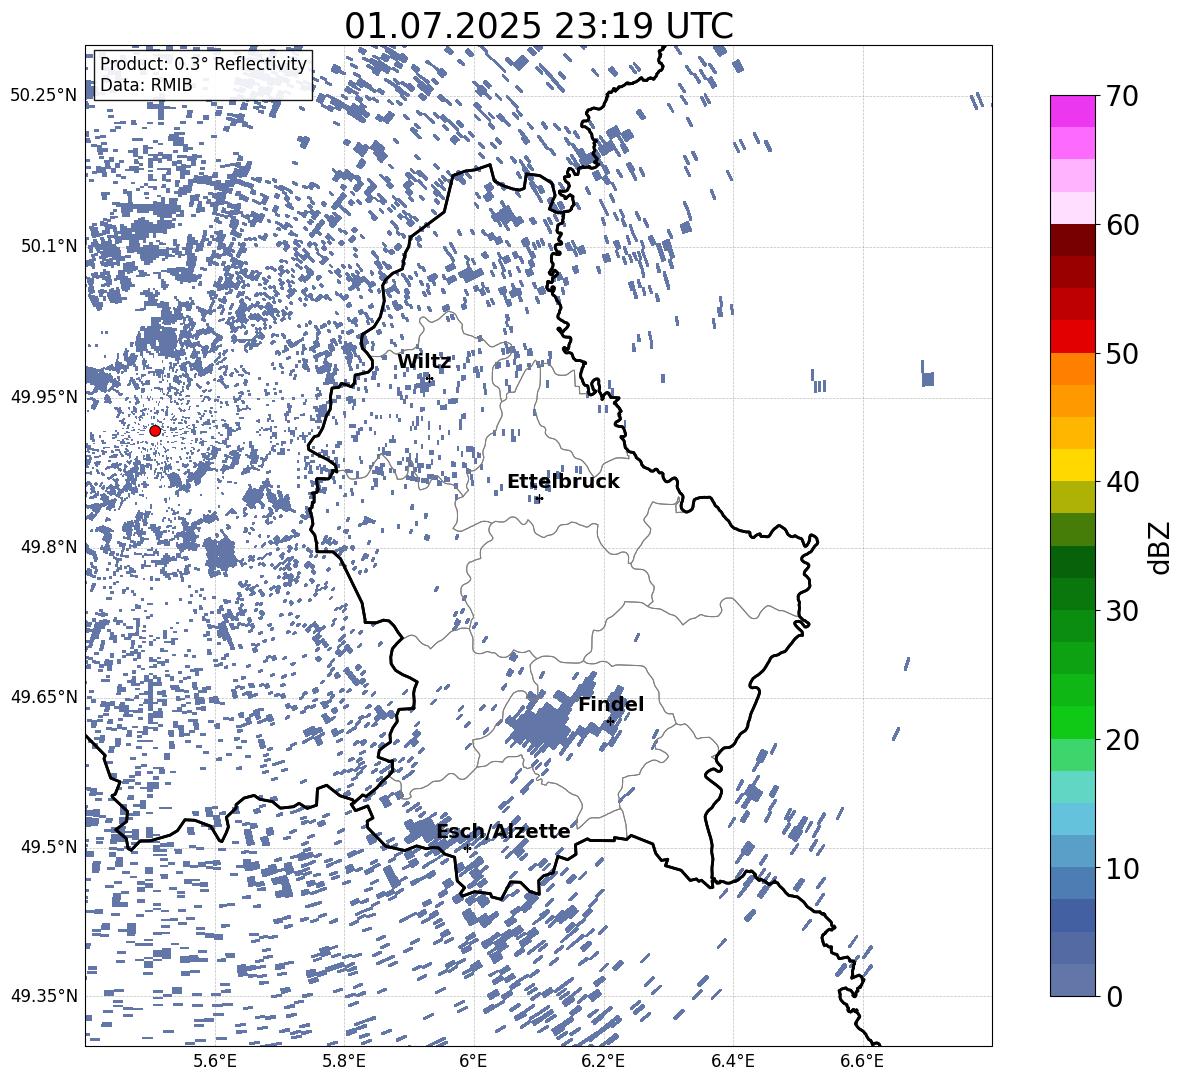The width and height of the screenshot is (1184, 1081).
Task: Click the 6.4°E longitude tick label
Action: click(x=732, y=1061)
